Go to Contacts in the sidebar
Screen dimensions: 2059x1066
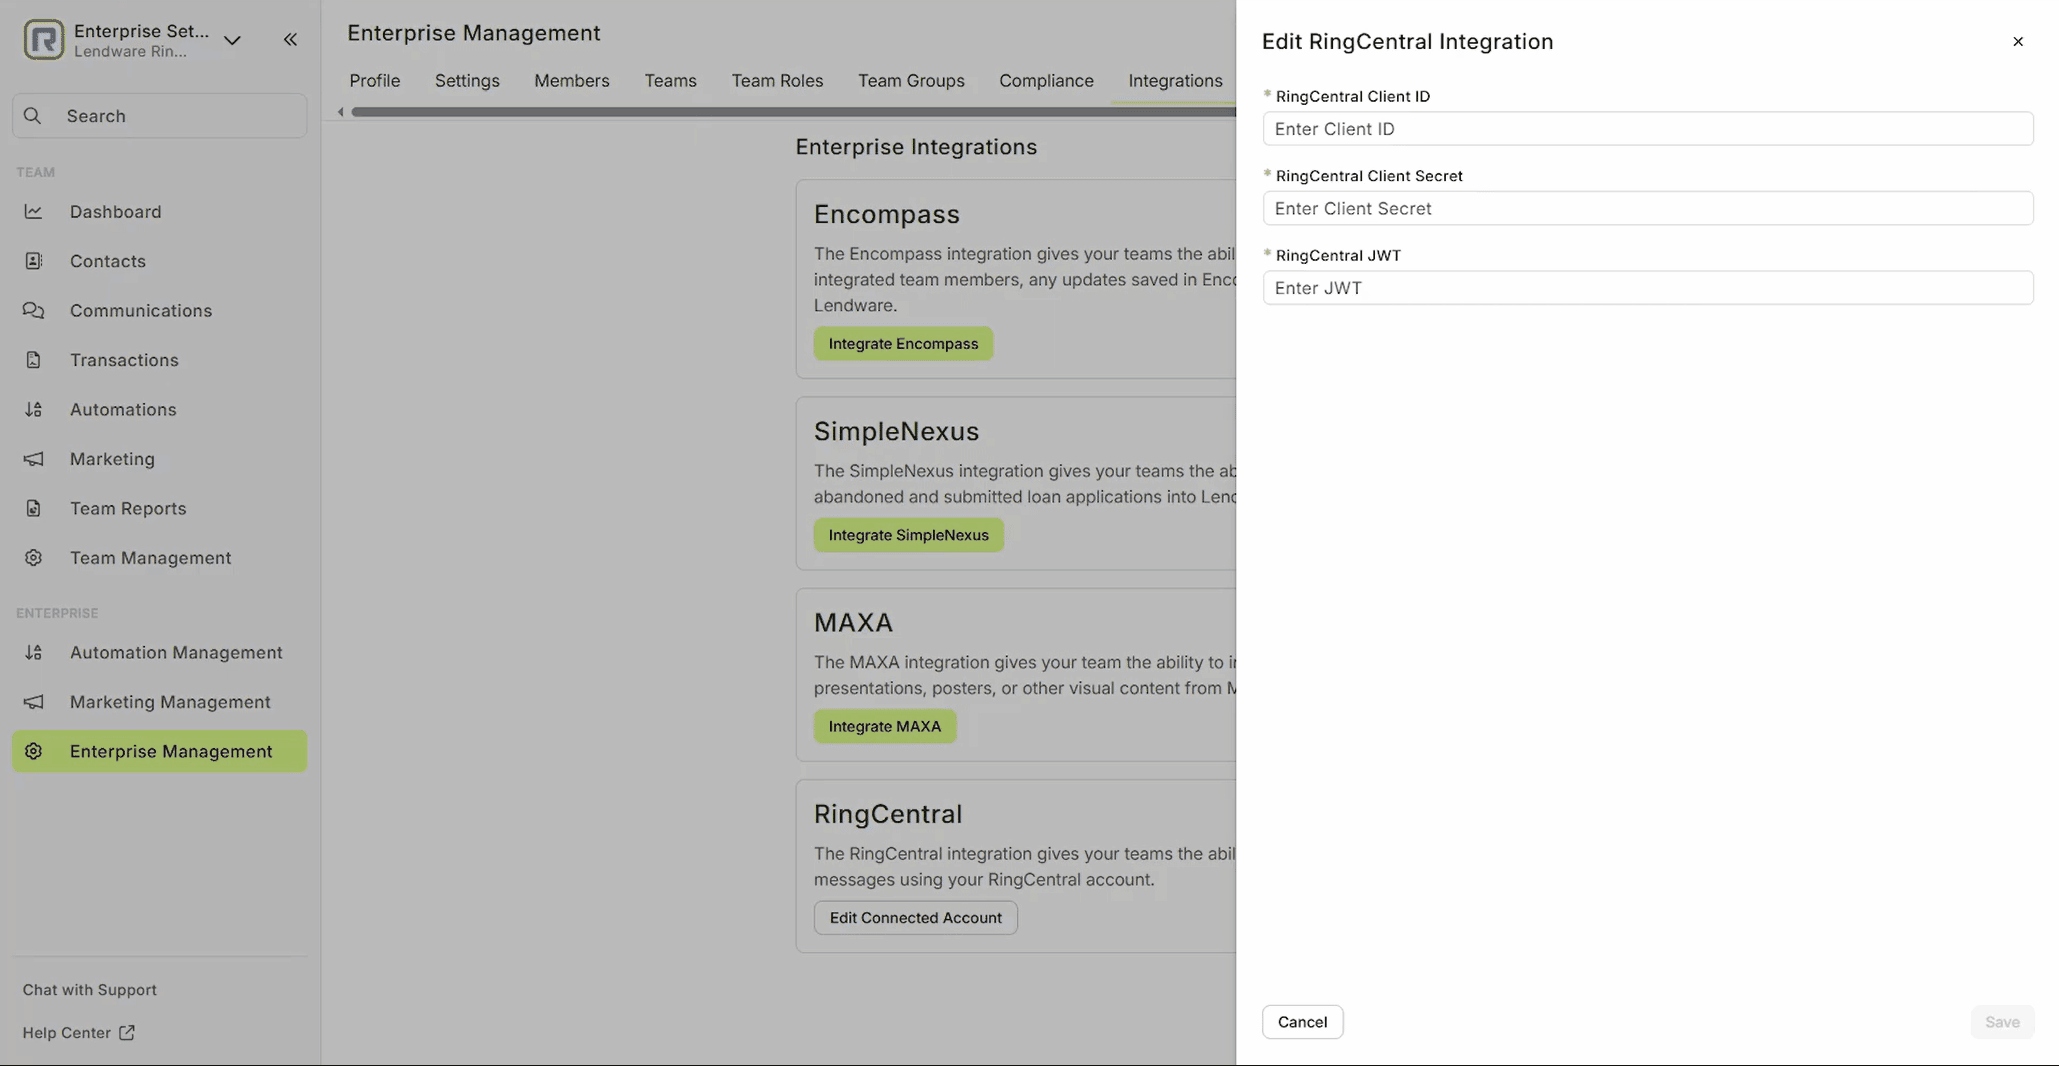coord(160,261)
